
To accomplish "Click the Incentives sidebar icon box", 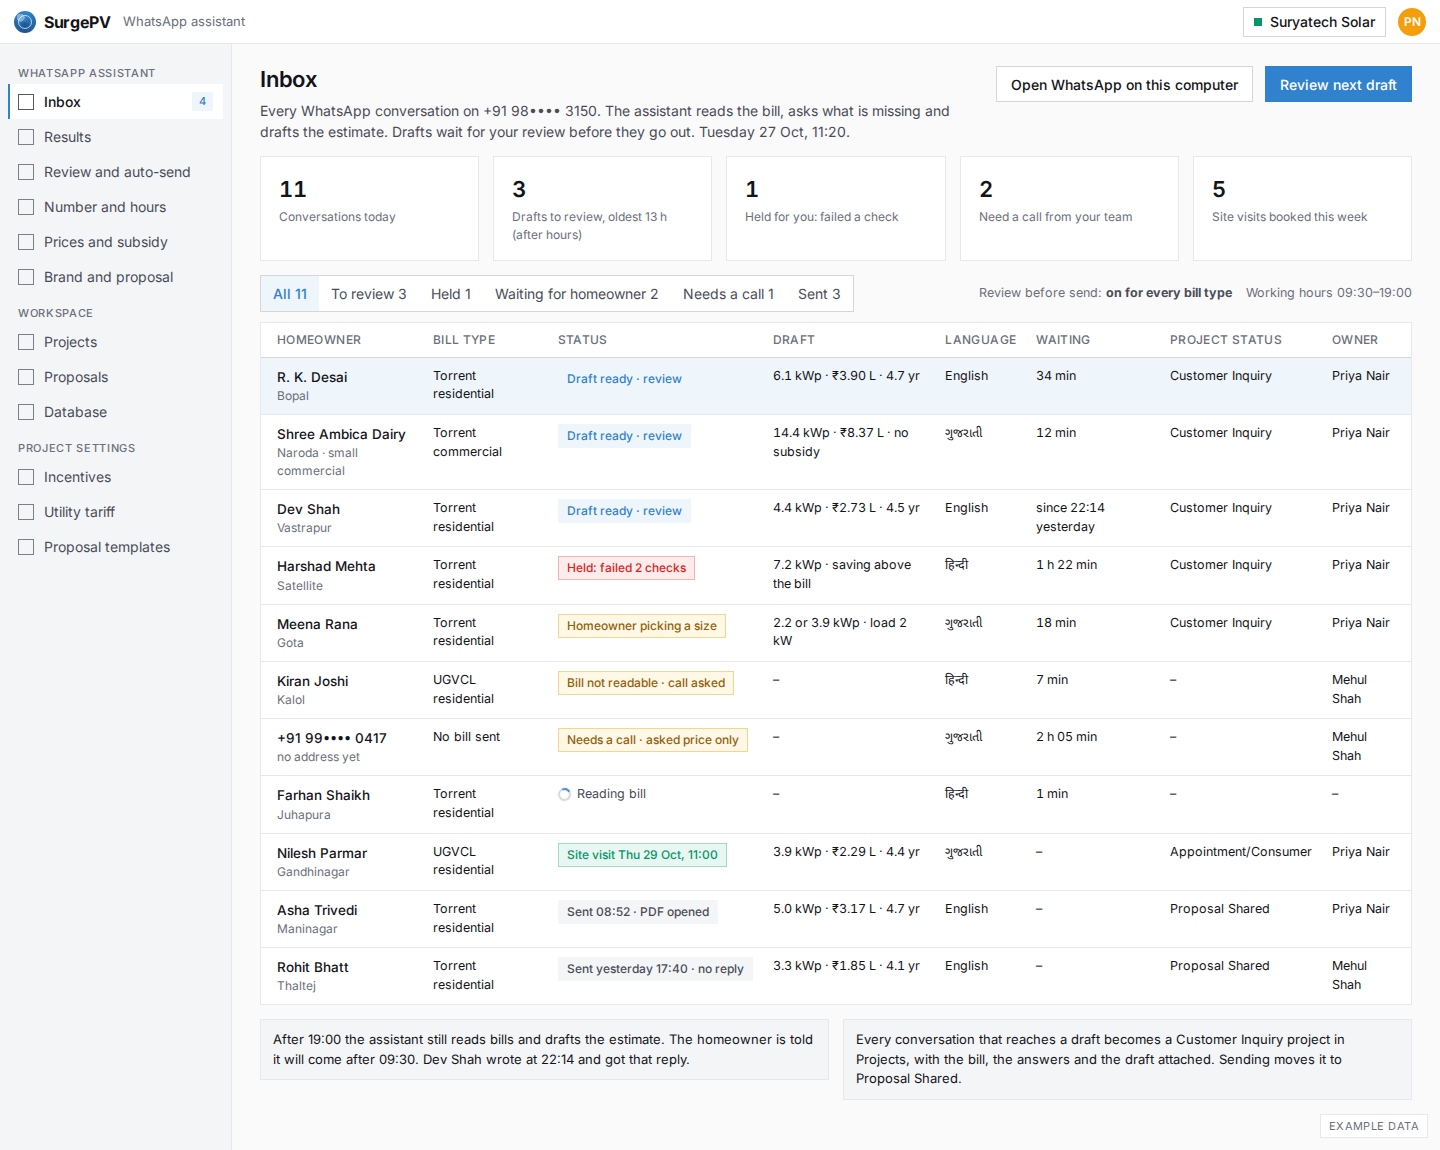I will click(26, 477).
